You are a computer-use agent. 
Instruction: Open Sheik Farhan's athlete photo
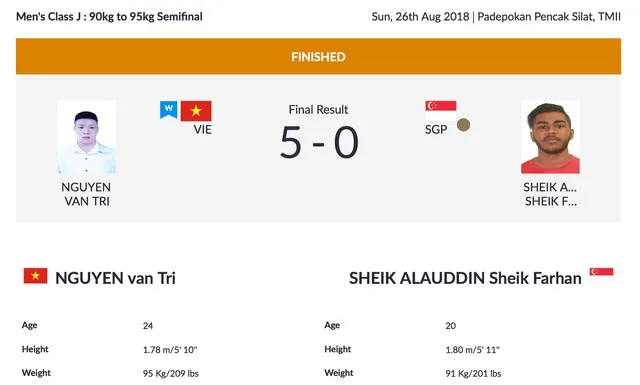click(x=550, y=137)
